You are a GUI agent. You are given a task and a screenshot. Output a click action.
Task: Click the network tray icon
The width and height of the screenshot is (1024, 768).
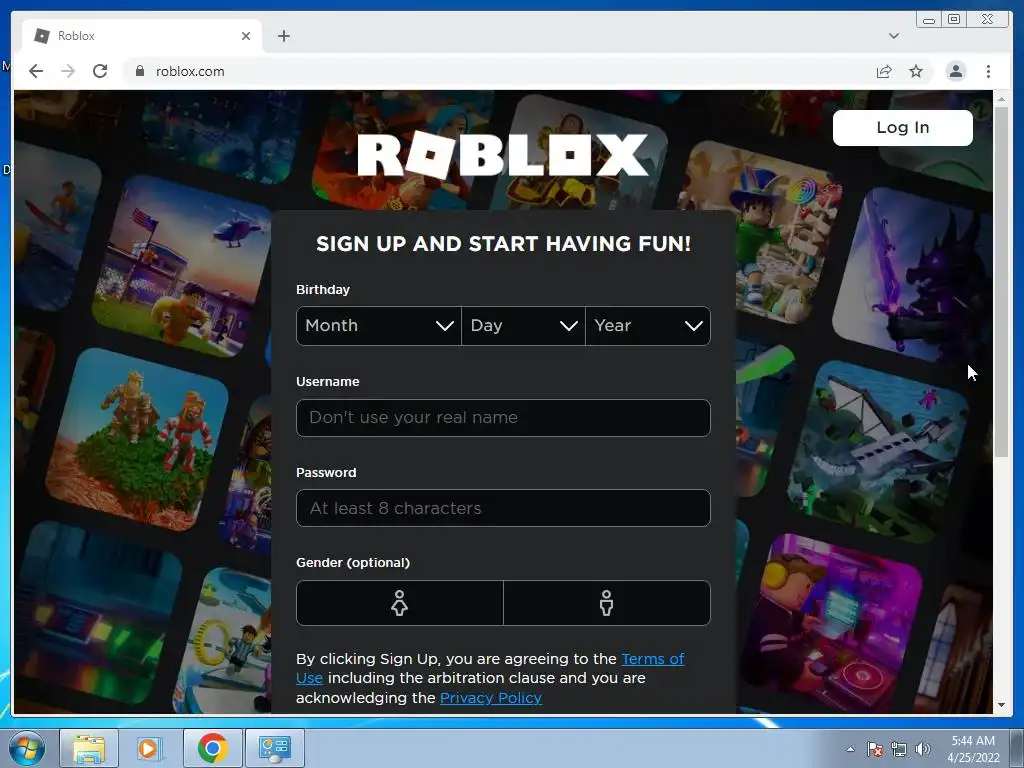point(899,749)
